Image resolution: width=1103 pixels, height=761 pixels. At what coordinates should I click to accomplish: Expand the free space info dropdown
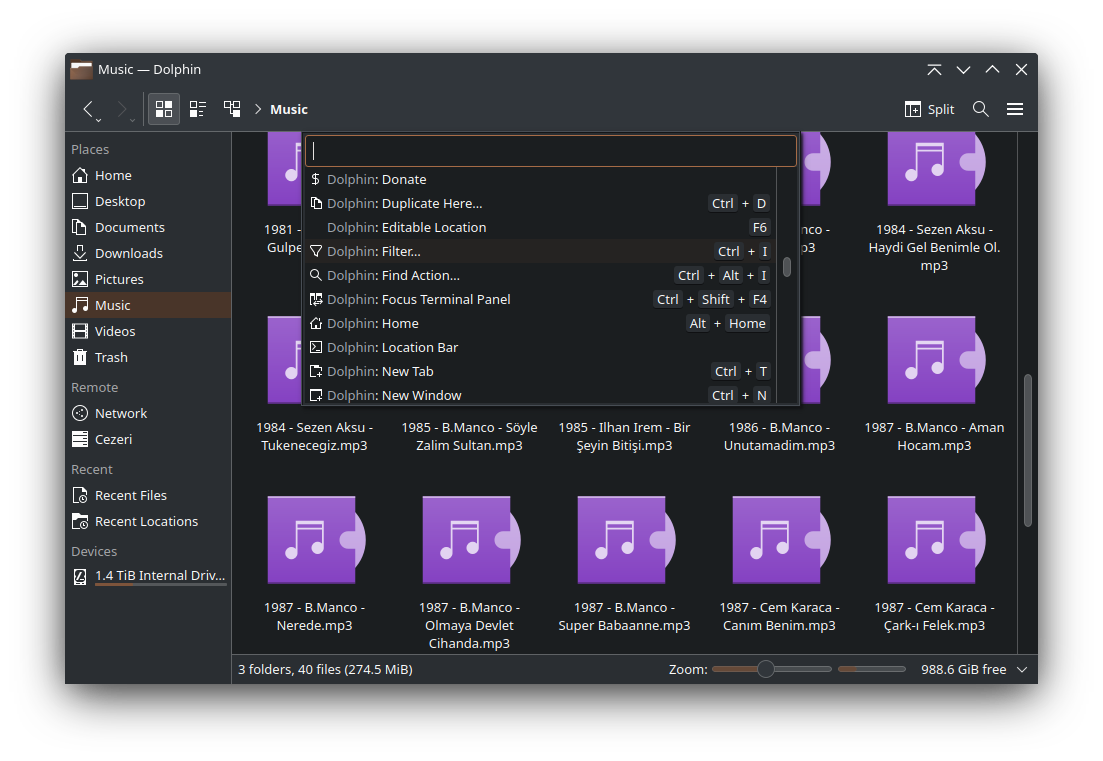(1022, 669)
